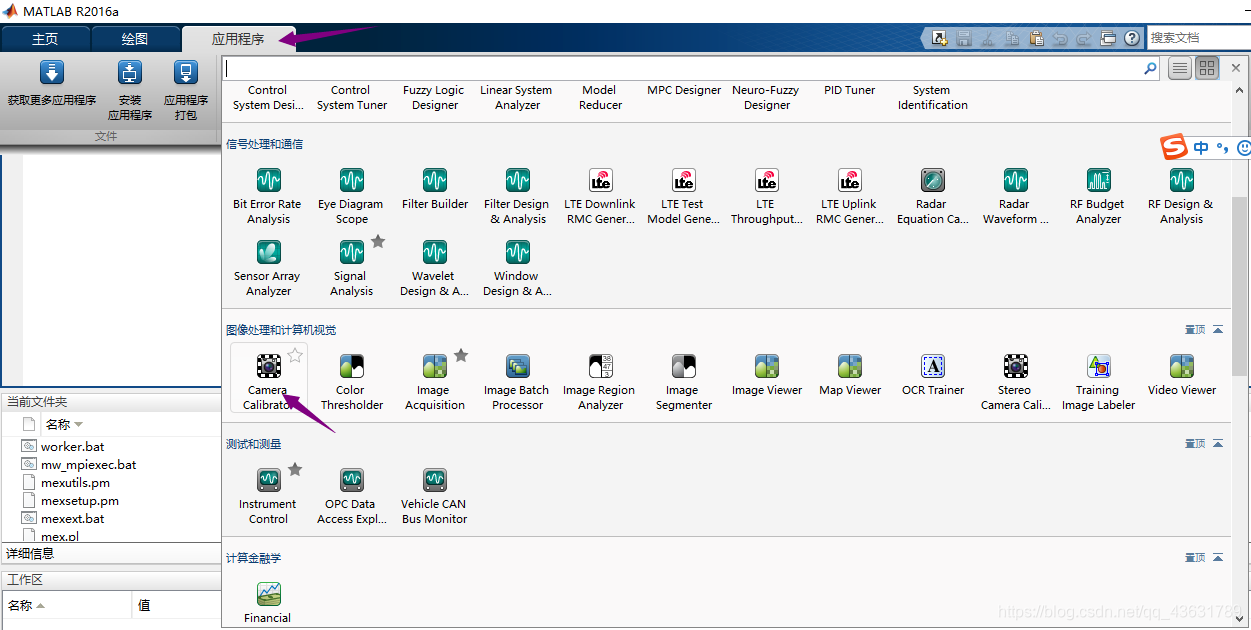Open the Camera Calibrator app
This screenshot has height=630, width=1251.
268,380
